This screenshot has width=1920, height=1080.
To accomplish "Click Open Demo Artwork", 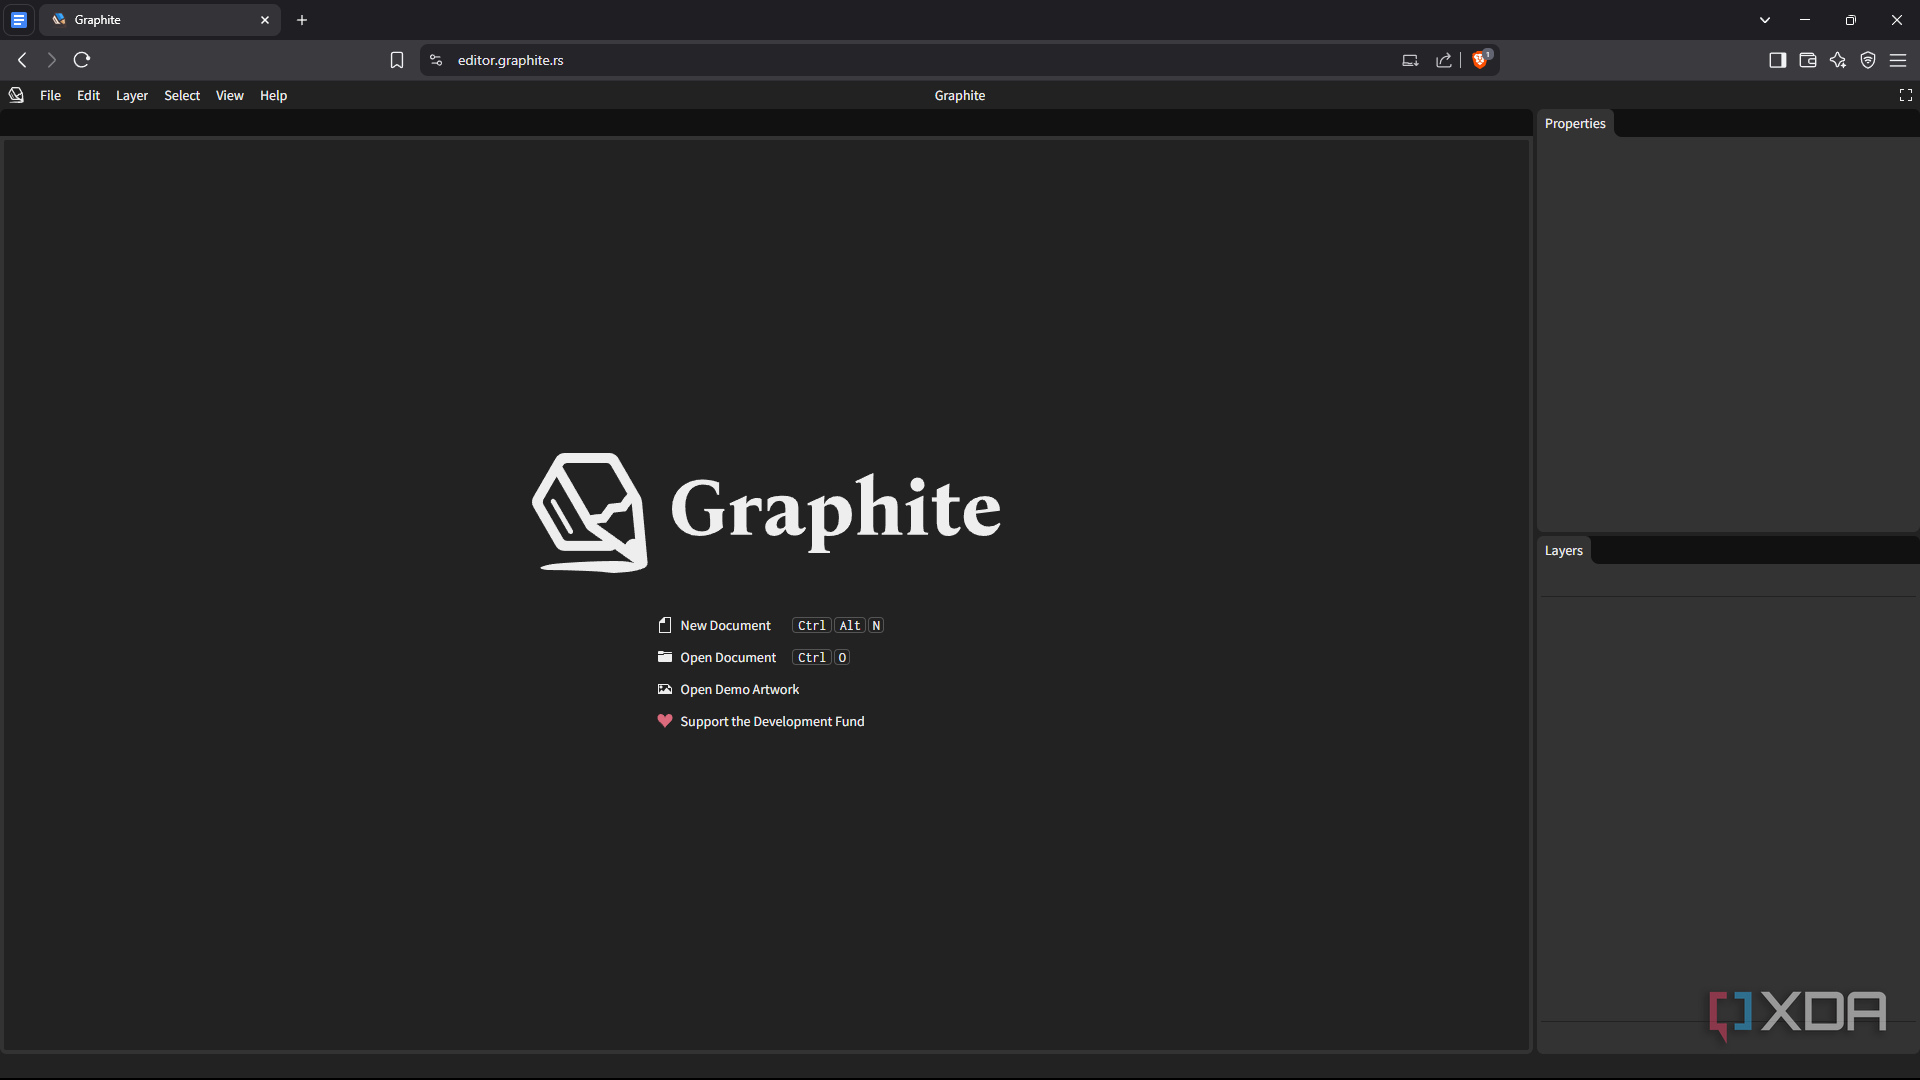I will coord(739,689).
